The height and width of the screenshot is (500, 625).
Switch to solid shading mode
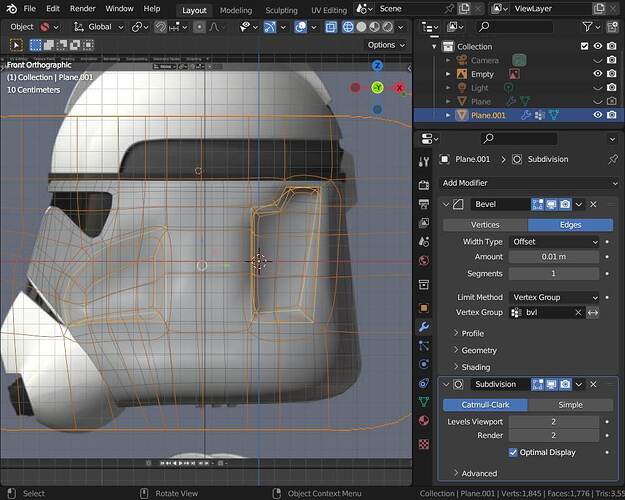(x=361, y=27)
